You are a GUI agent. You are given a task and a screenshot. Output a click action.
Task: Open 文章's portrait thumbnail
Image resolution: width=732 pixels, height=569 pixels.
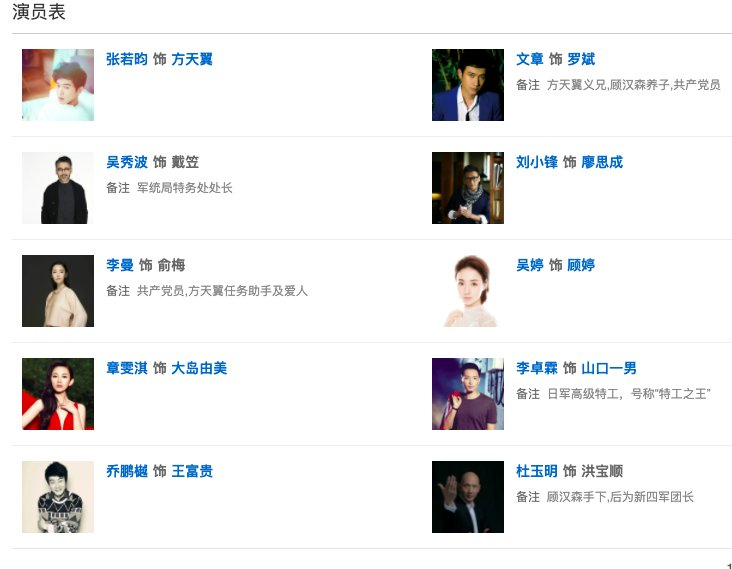click(468, 85)
